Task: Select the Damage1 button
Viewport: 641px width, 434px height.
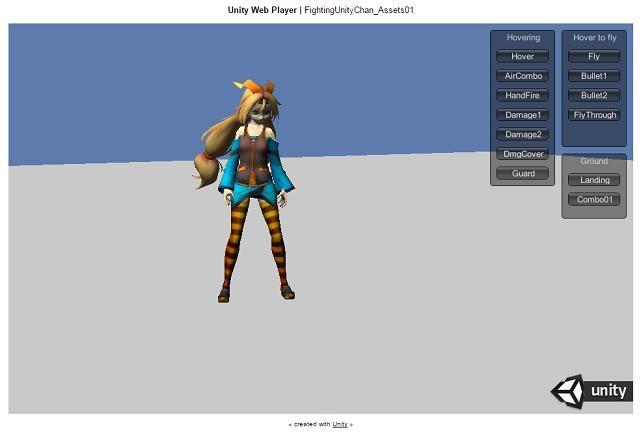Action: click(522, 115)
